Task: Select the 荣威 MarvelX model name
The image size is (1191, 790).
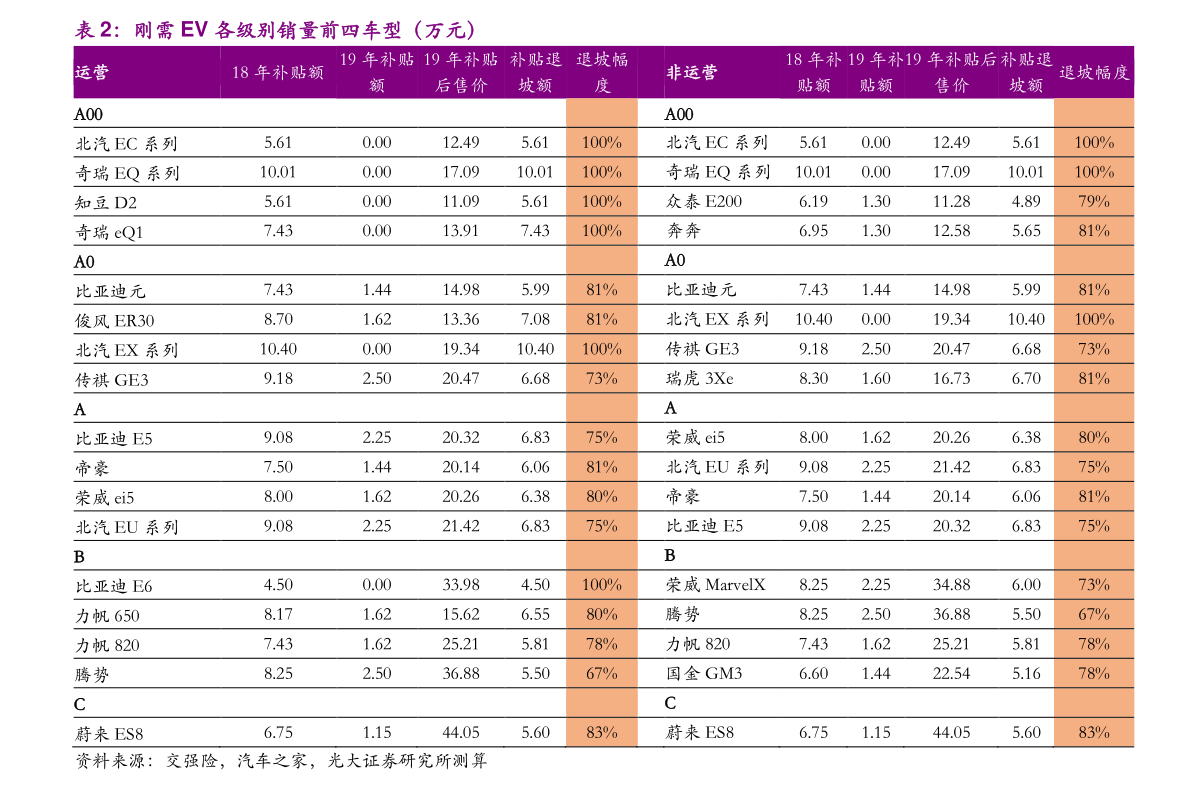Action: tap(716, 584)
